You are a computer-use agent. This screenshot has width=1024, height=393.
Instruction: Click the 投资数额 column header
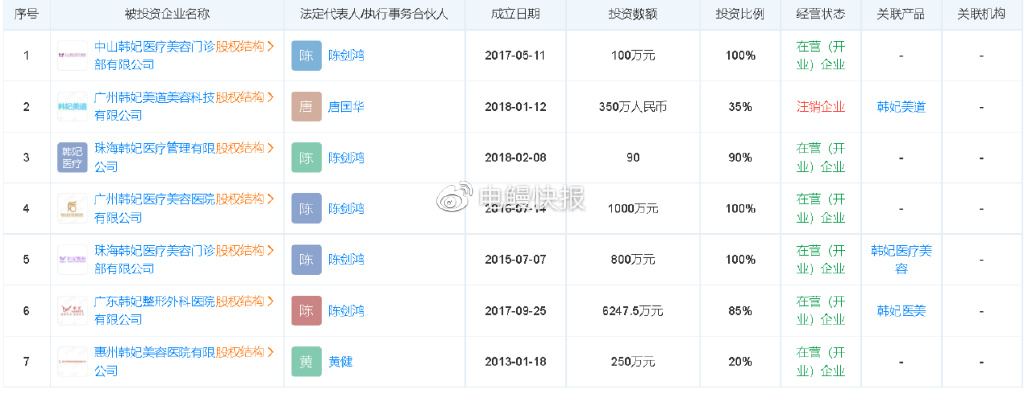click(x=633, y=14)
